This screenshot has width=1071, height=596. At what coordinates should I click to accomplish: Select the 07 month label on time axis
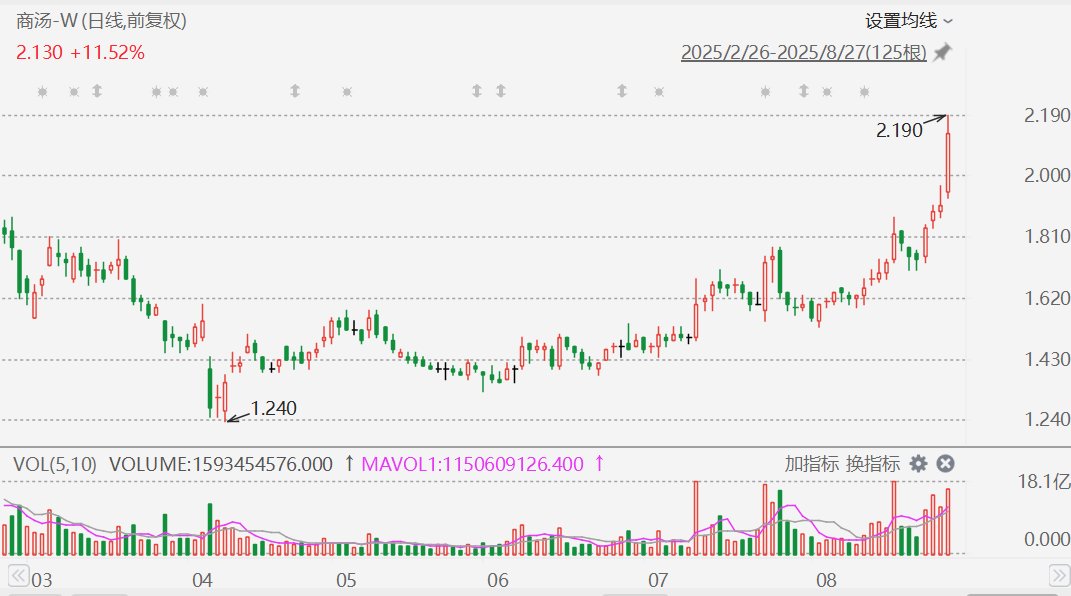(x=657, y=580)
